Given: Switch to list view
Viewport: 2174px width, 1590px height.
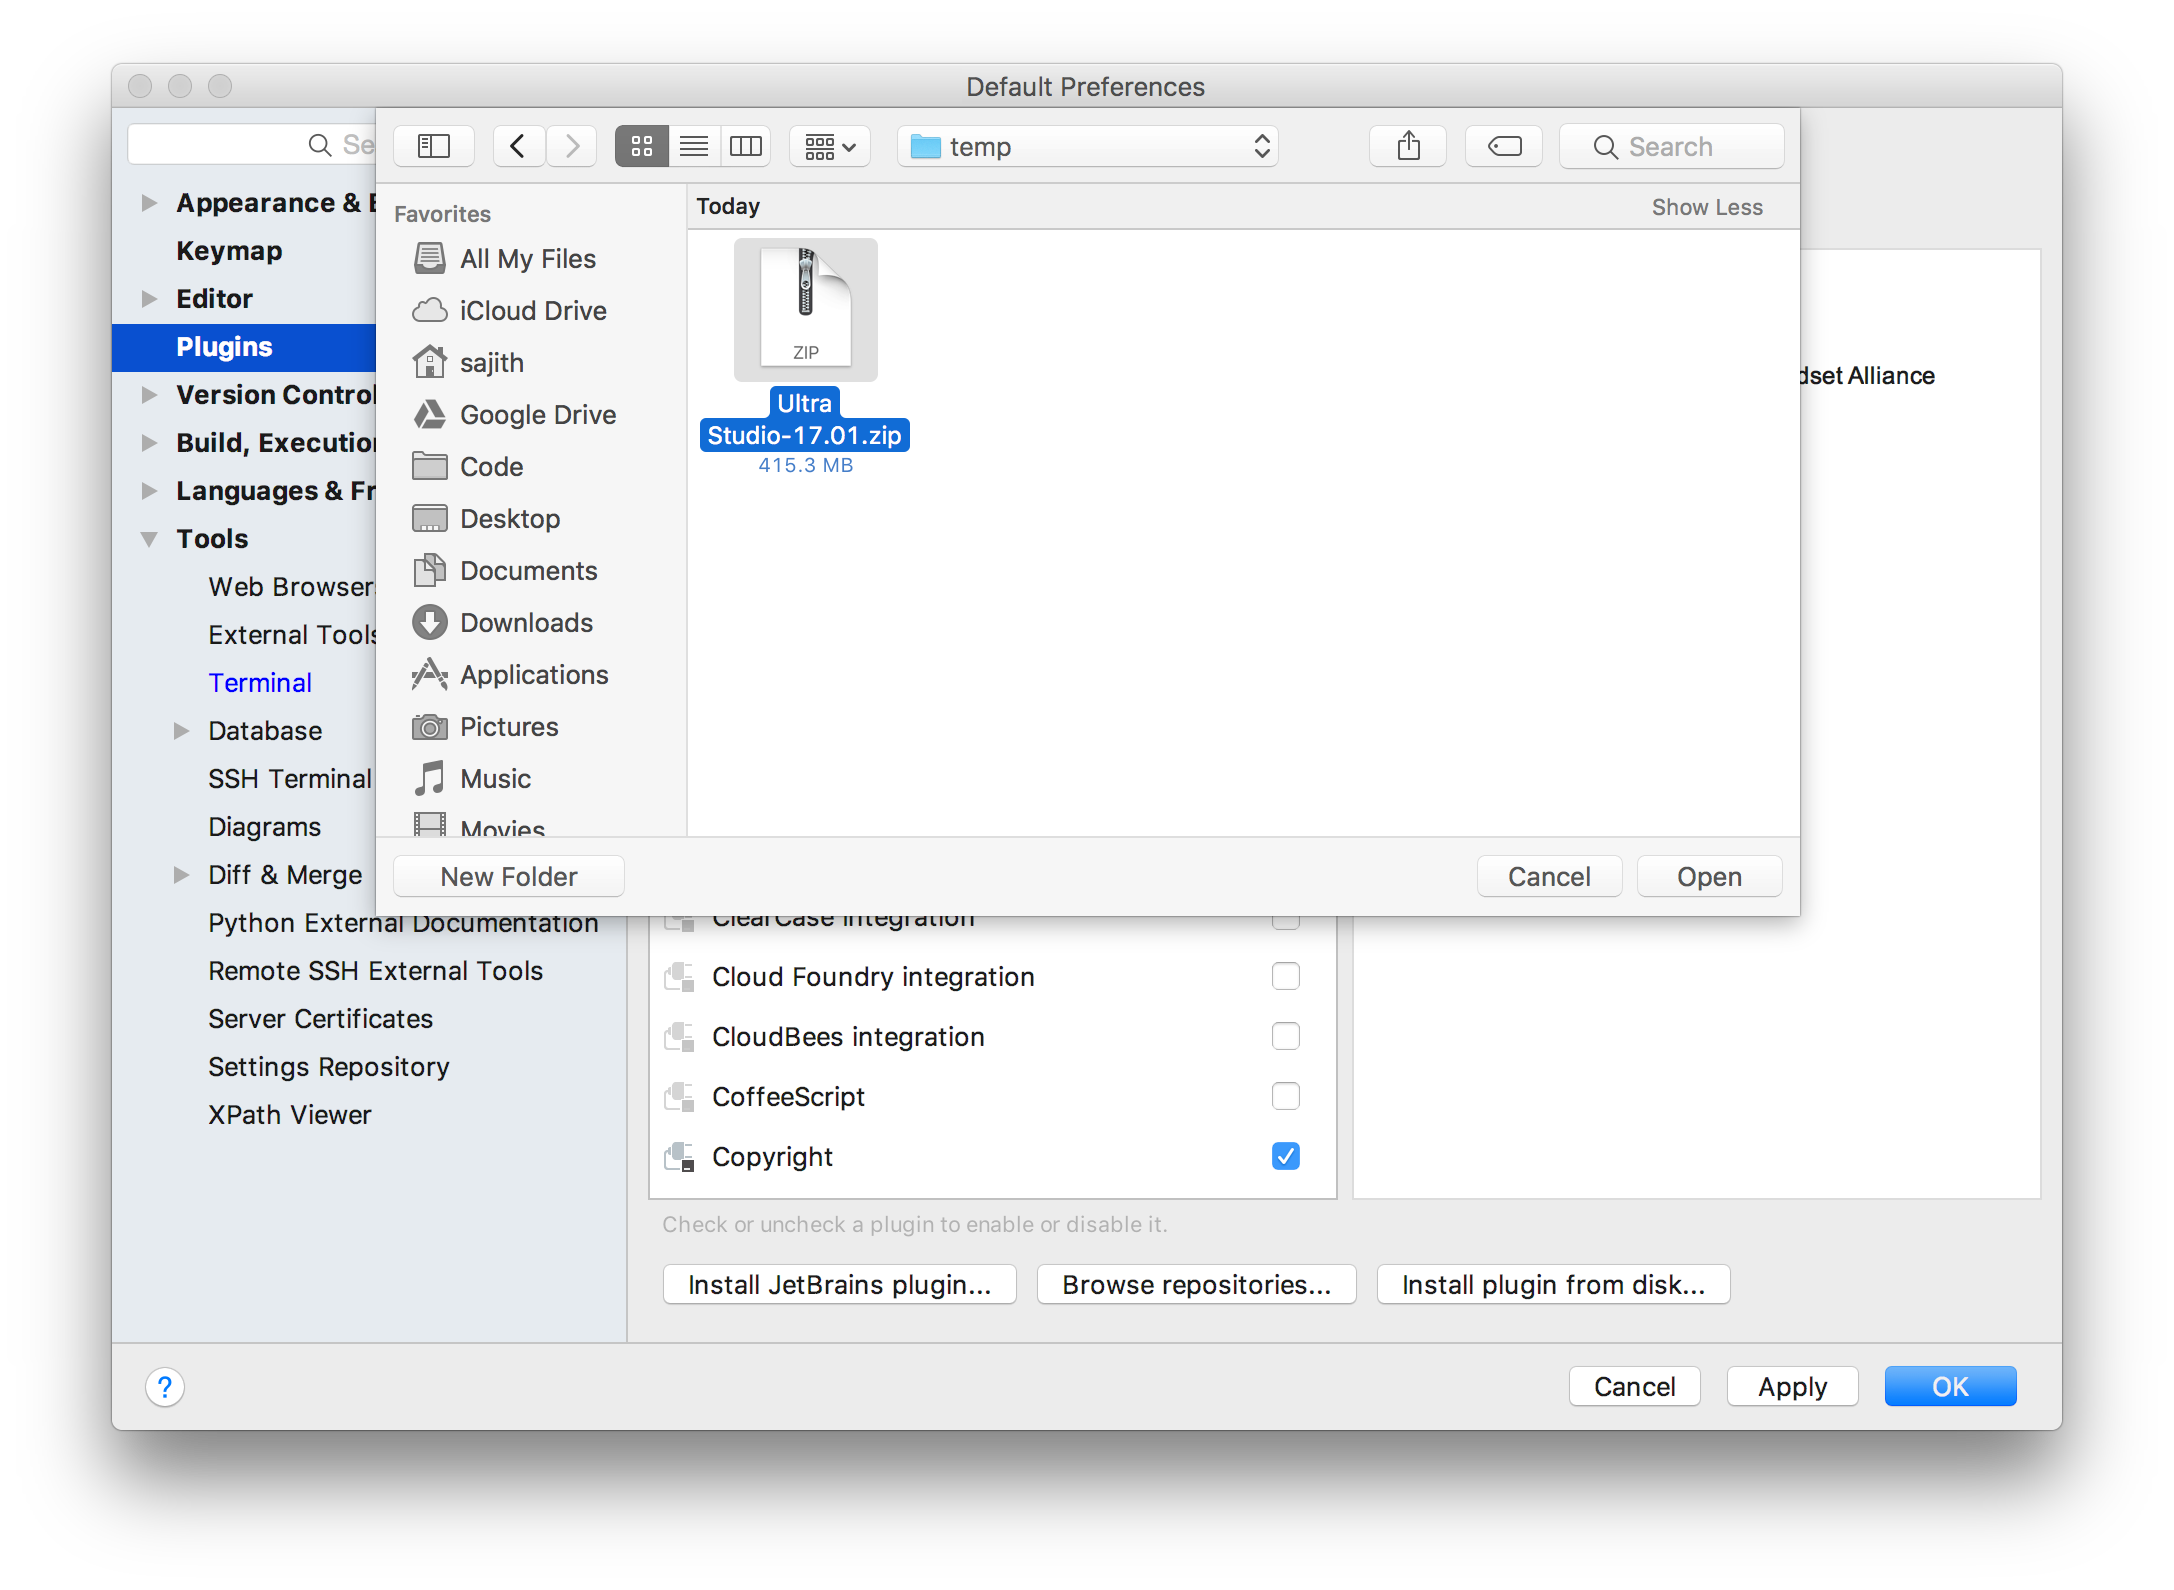Looking at the screenshot, I should [x=694, y=146].
